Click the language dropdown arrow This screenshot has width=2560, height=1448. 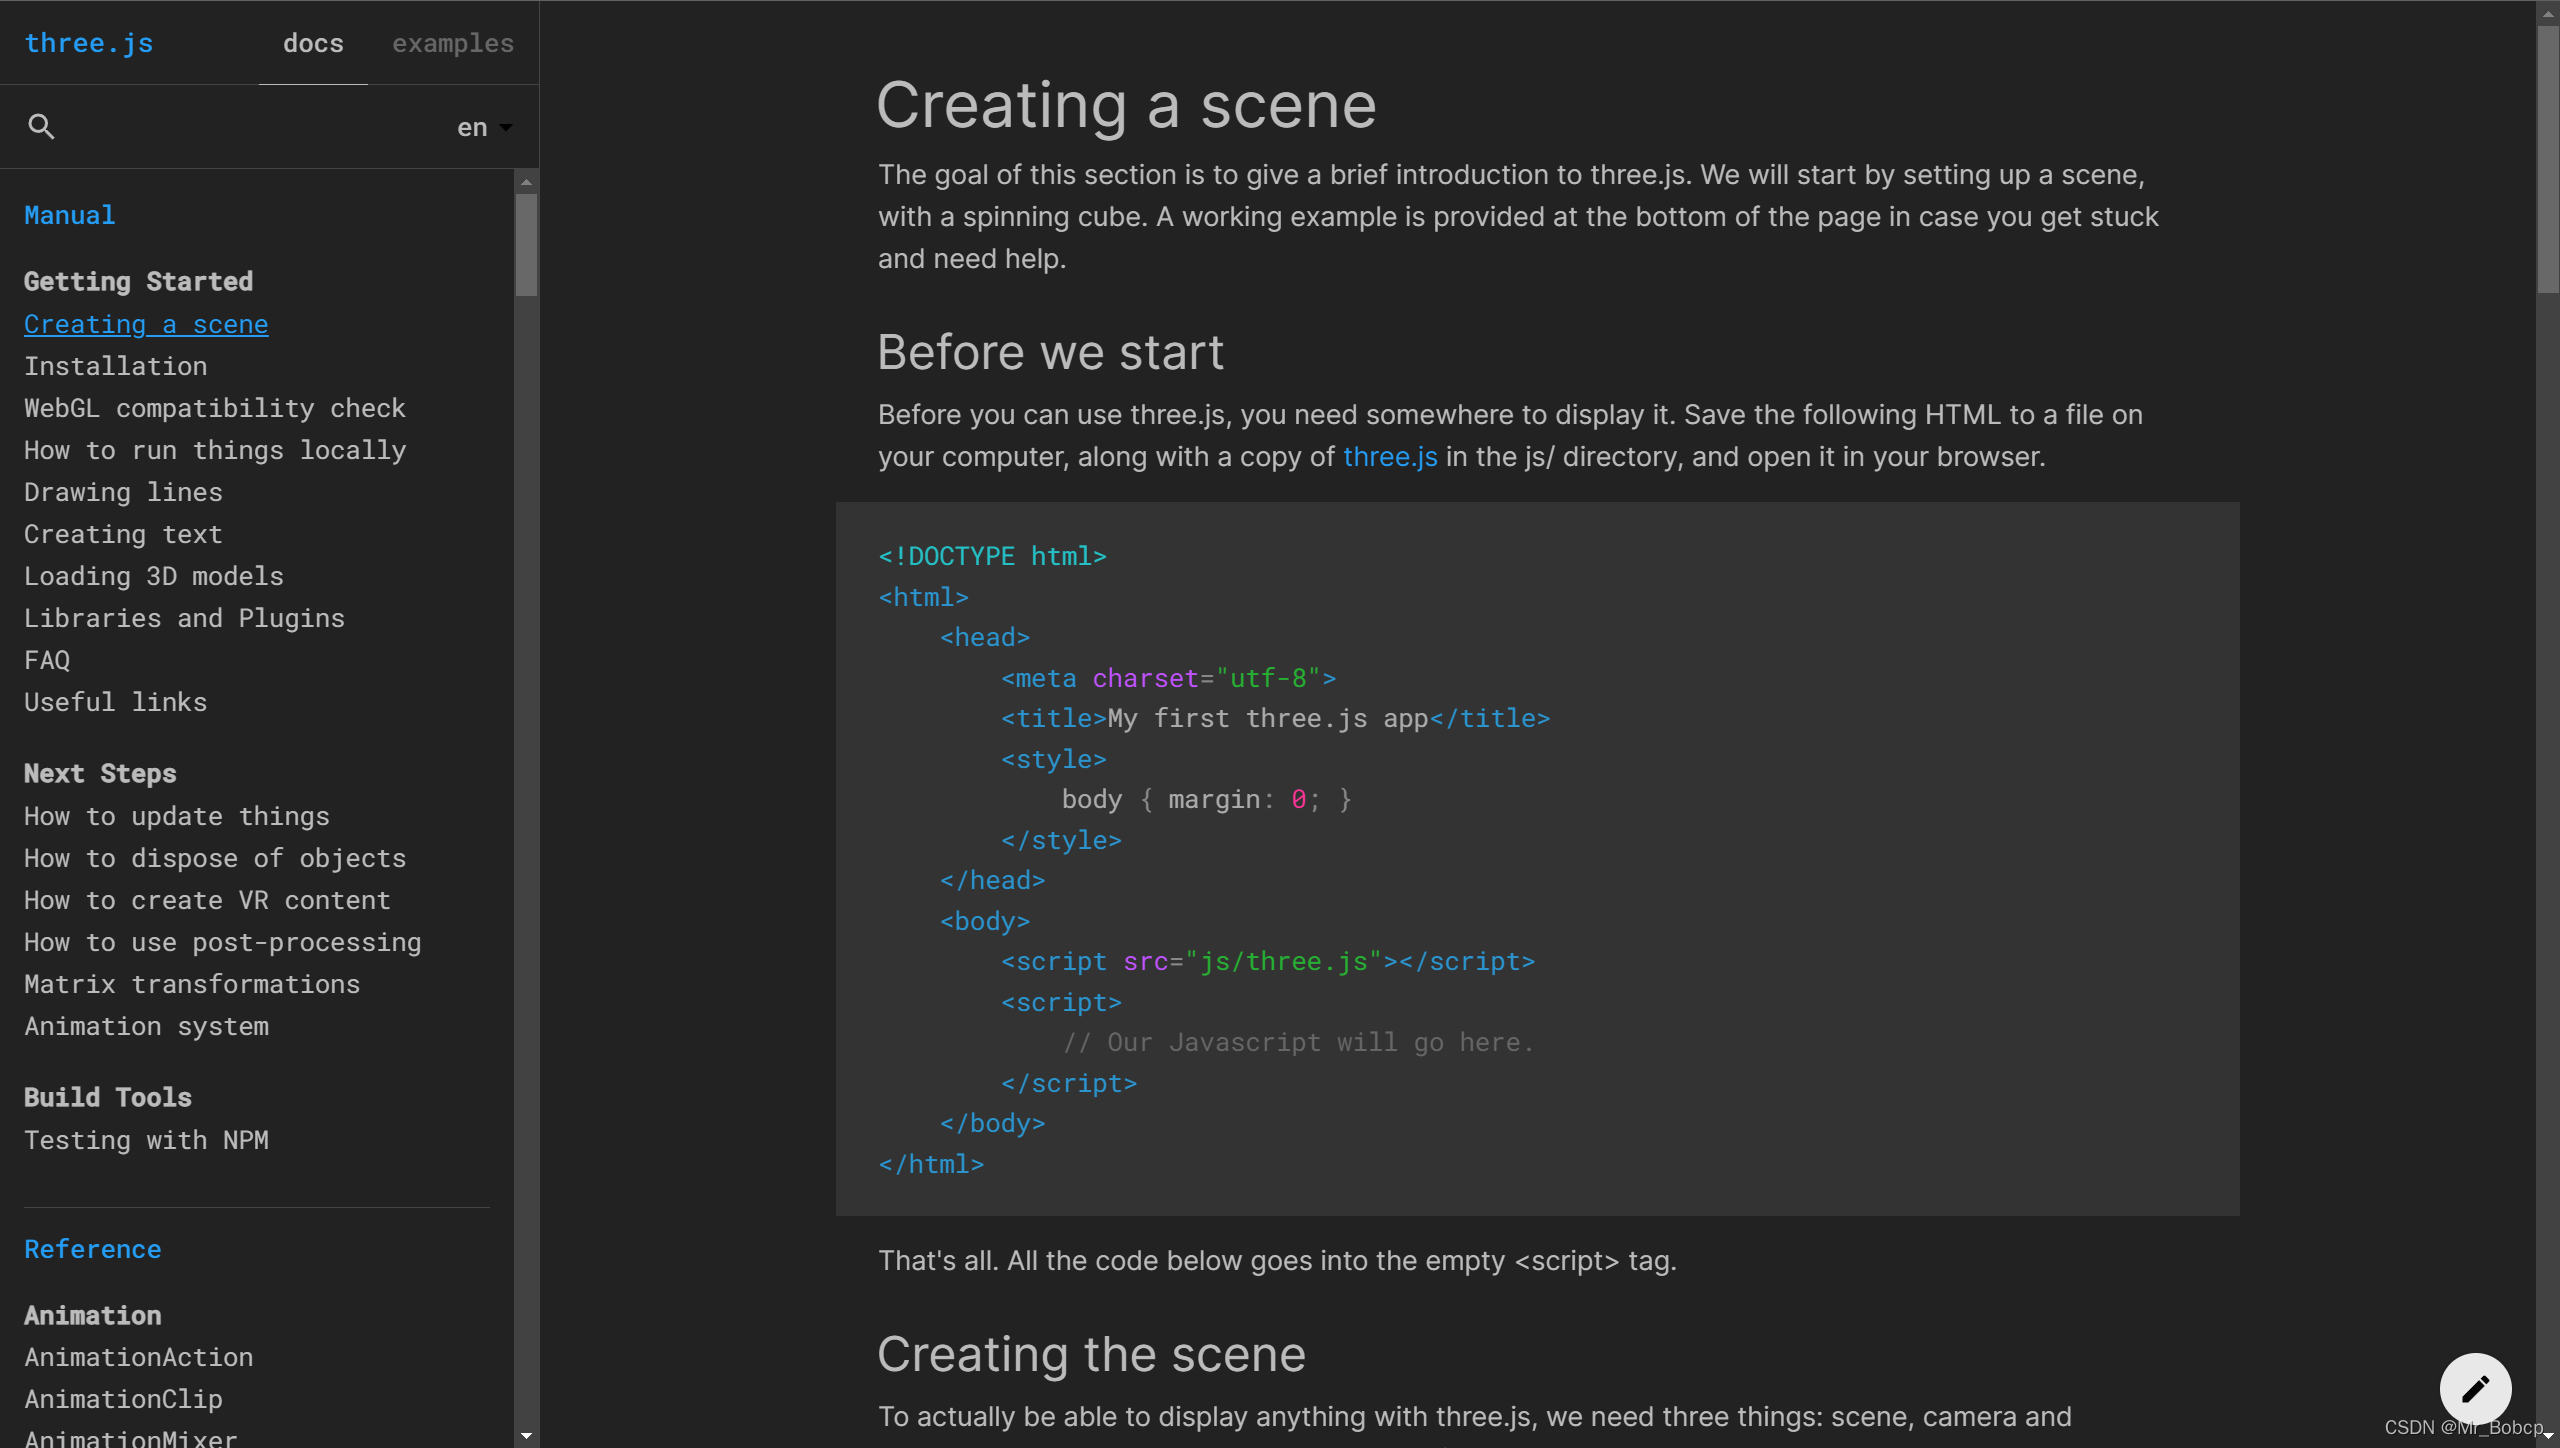pyautogui.click(x=506, y=123)
